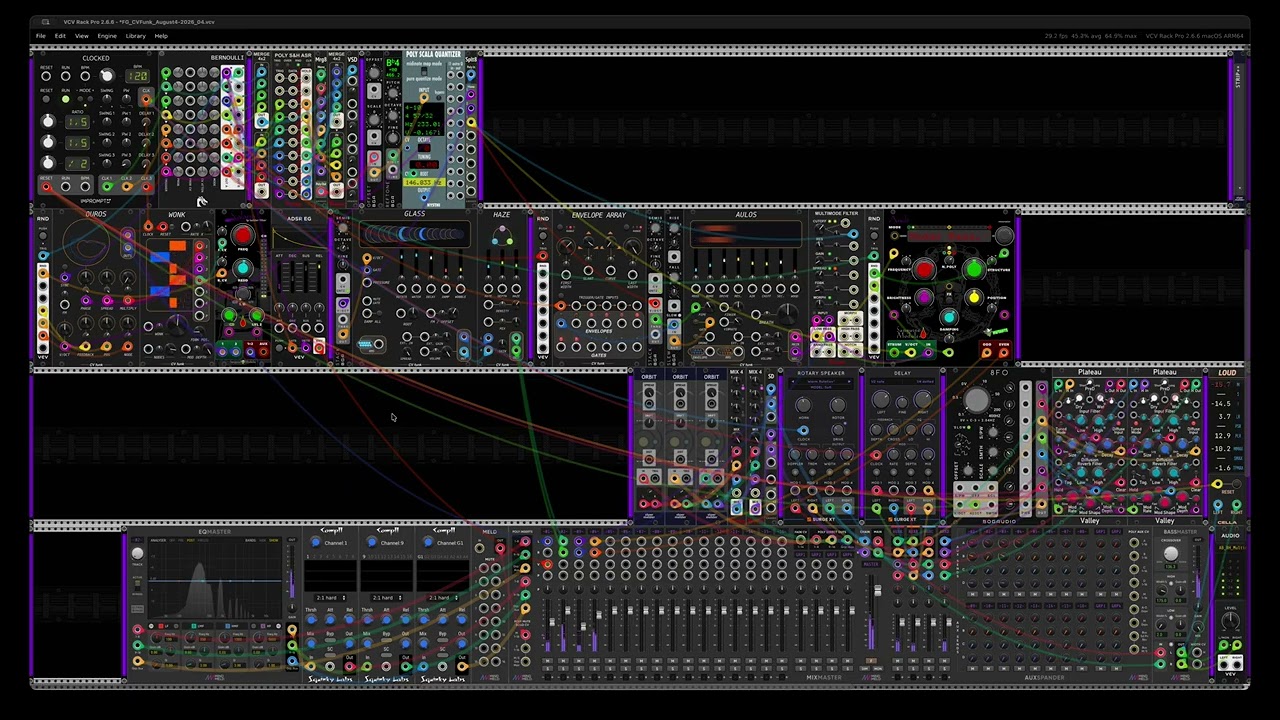The width and height of the screenshot is (1280, 720).
Task: Click the Ouros FEEDBACK jack
Action: [x=85, y=348]
